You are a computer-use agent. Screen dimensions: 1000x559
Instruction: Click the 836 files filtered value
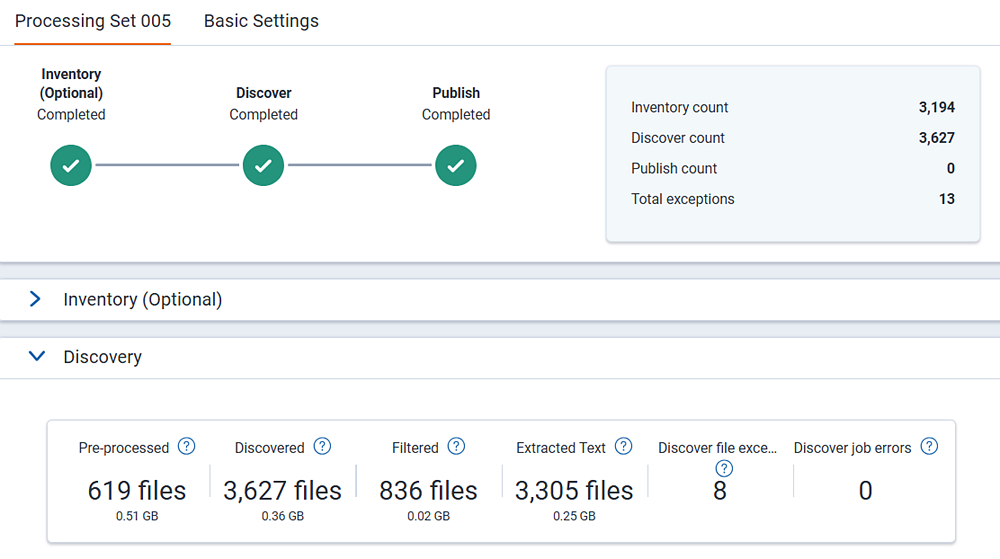428,491
